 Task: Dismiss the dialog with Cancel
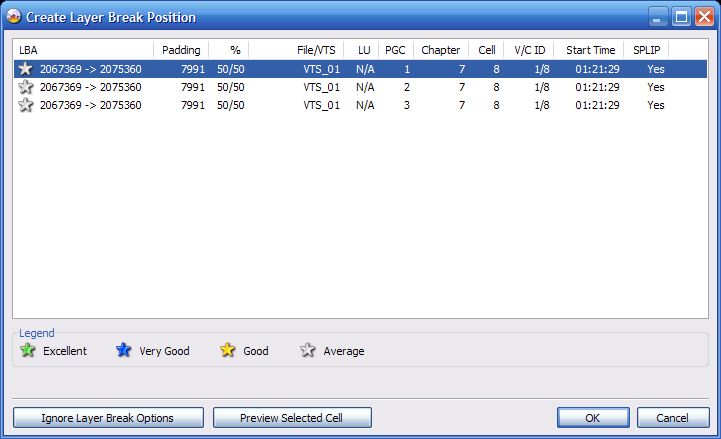(666, 418)
